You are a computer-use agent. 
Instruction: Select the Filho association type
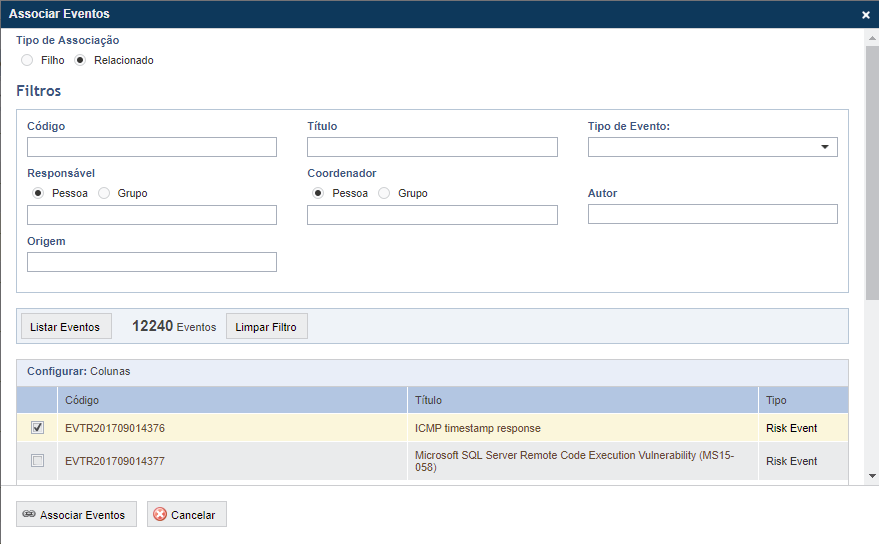[x=27, y=60]
